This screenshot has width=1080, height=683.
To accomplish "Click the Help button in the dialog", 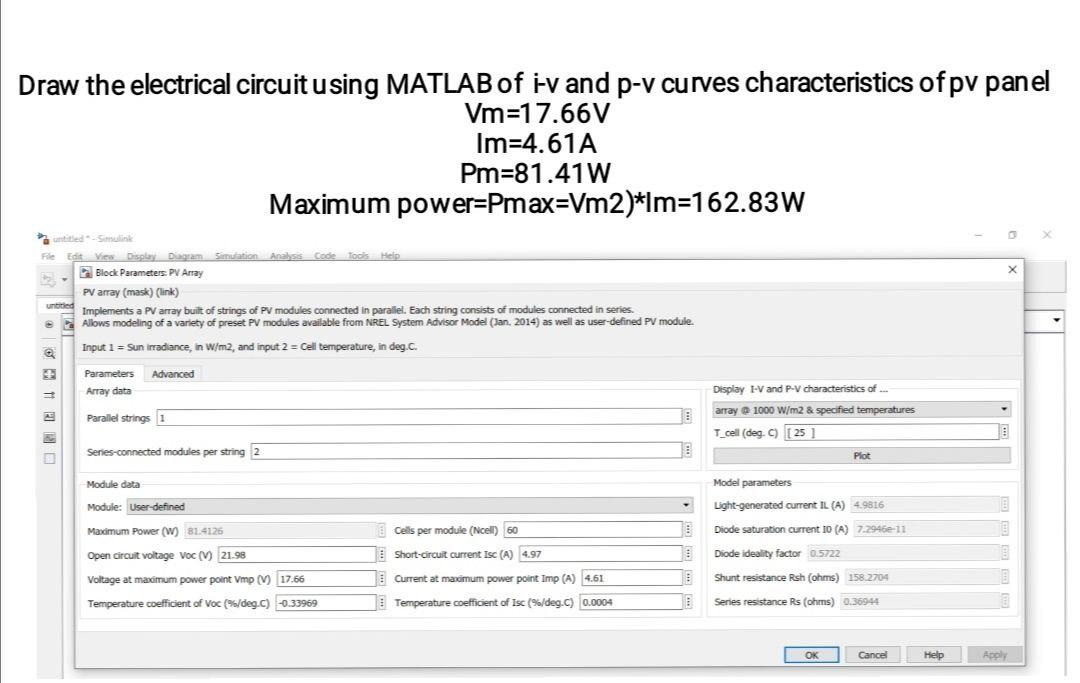I will 934,655.
